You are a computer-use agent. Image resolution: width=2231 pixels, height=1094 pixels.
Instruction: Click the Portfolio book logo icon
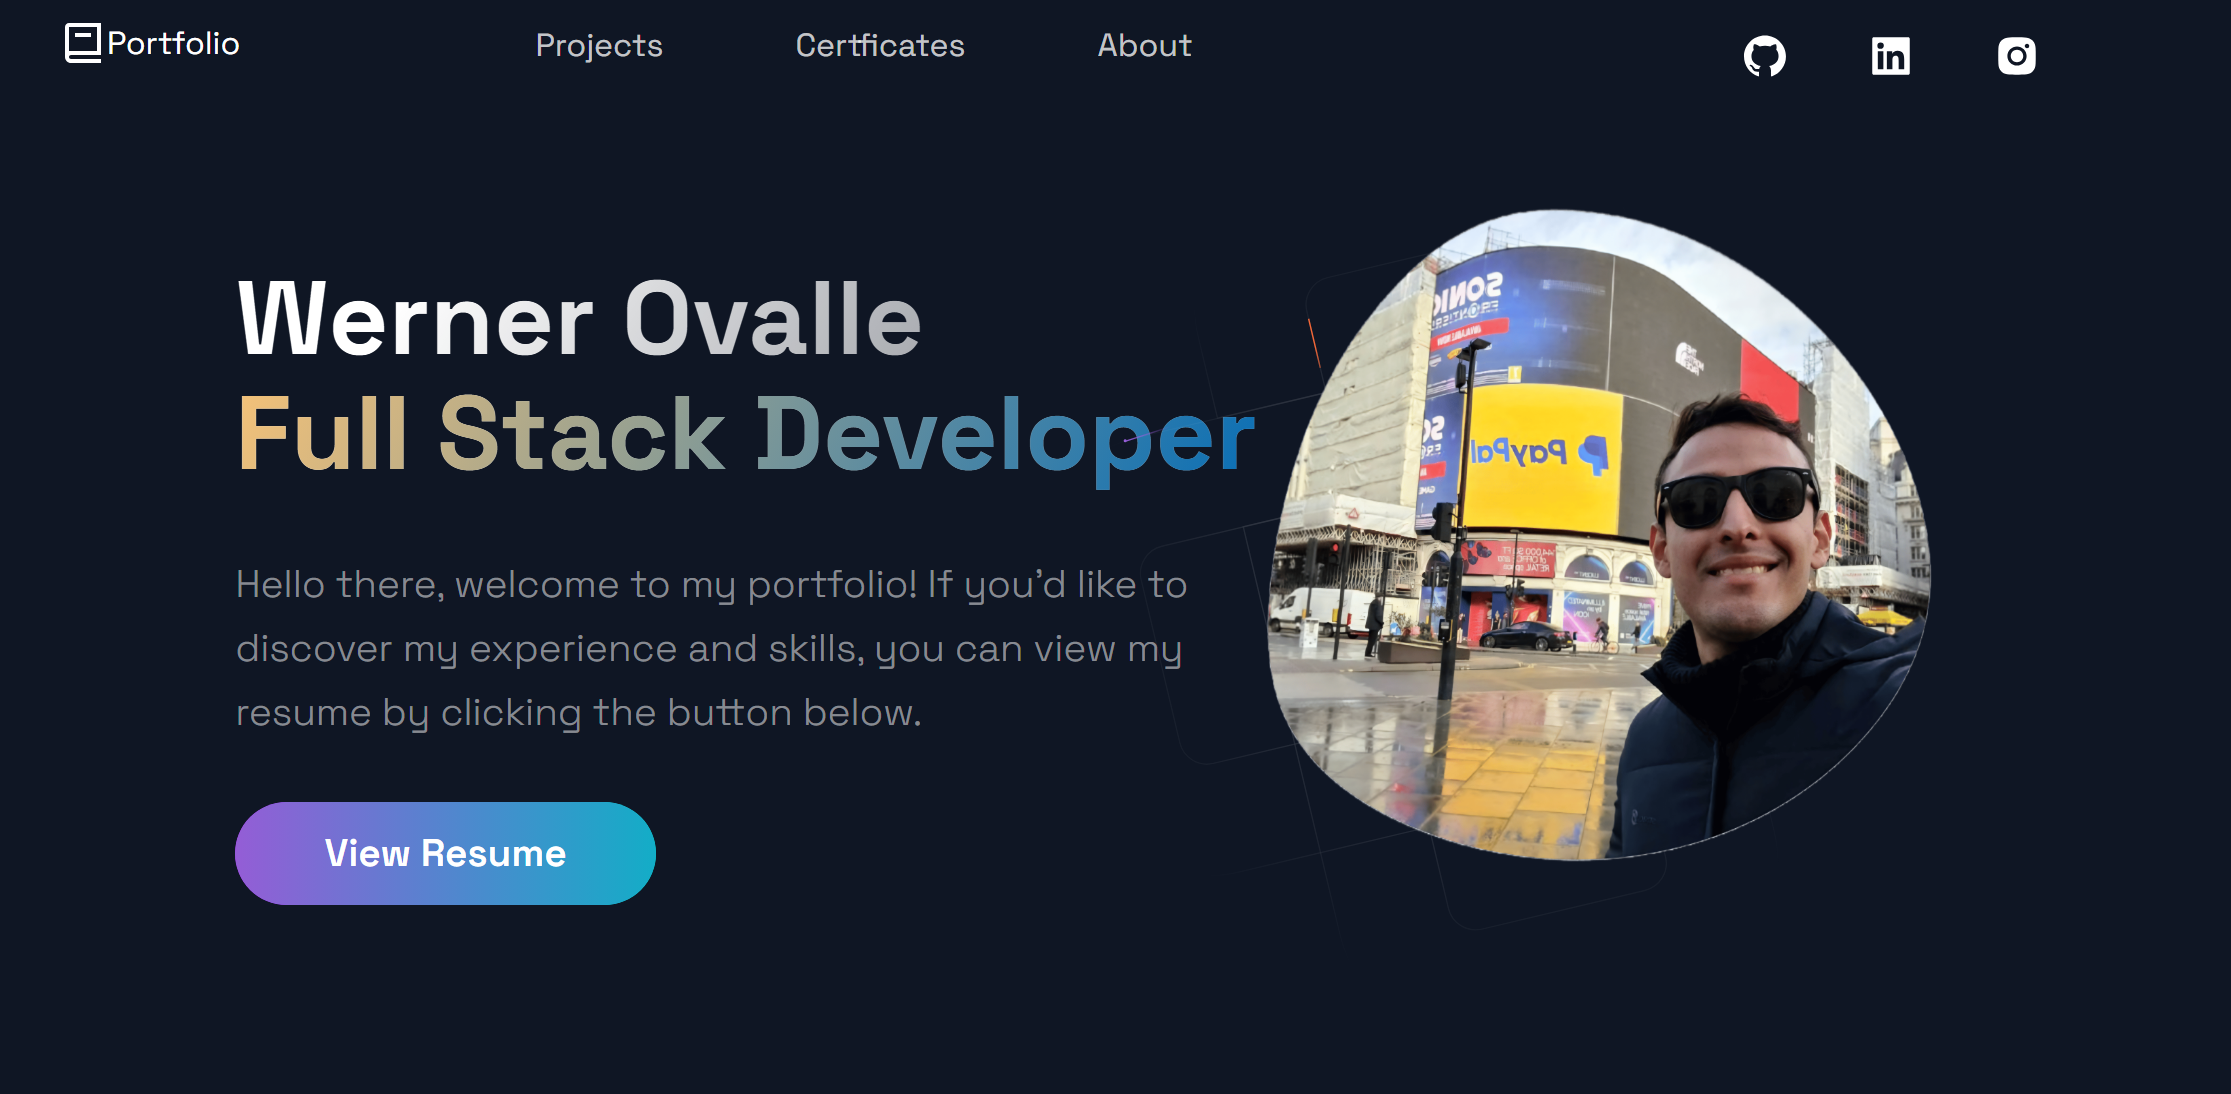pos(82,43)
